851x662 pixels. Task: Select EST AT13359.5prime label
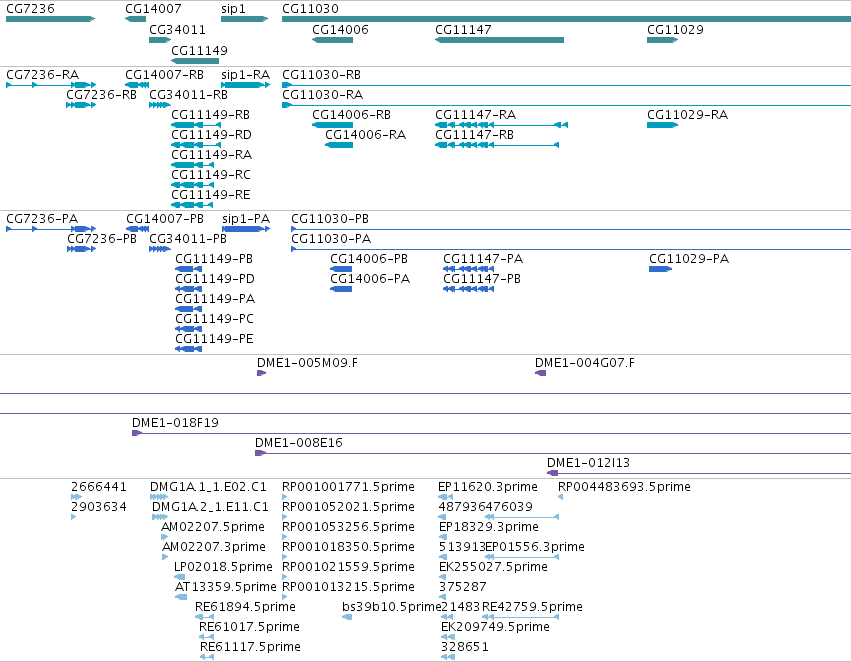pyautogui.click(x=225, y=587)
